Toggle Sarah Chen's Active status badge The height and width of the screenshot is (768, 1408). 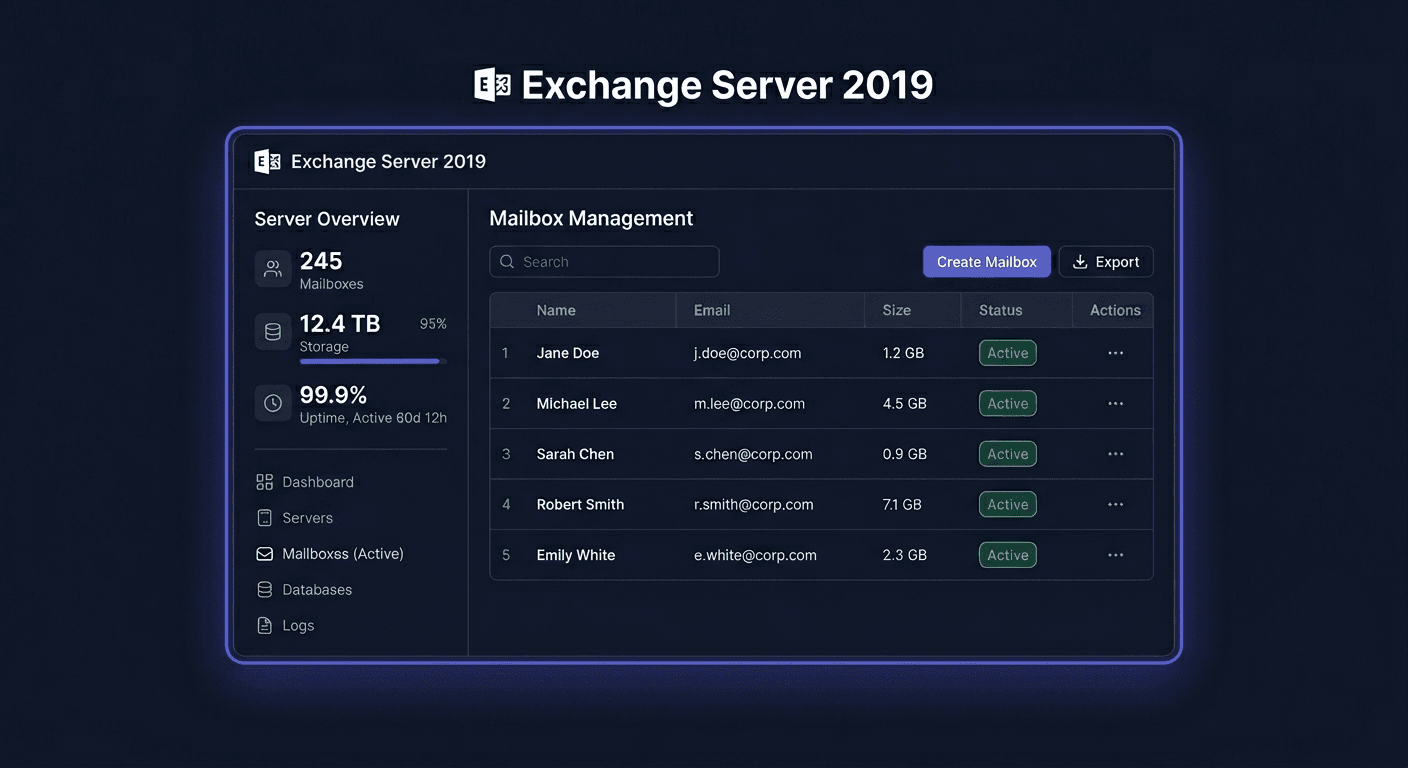tap(1007, 453)
